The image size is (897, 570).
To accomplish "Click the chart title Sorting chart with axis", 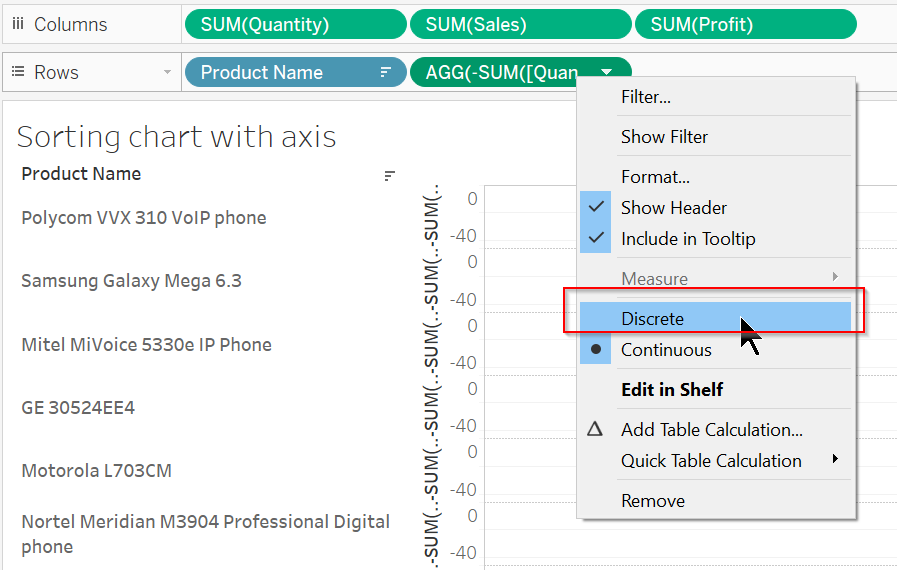I will (176, 137).
